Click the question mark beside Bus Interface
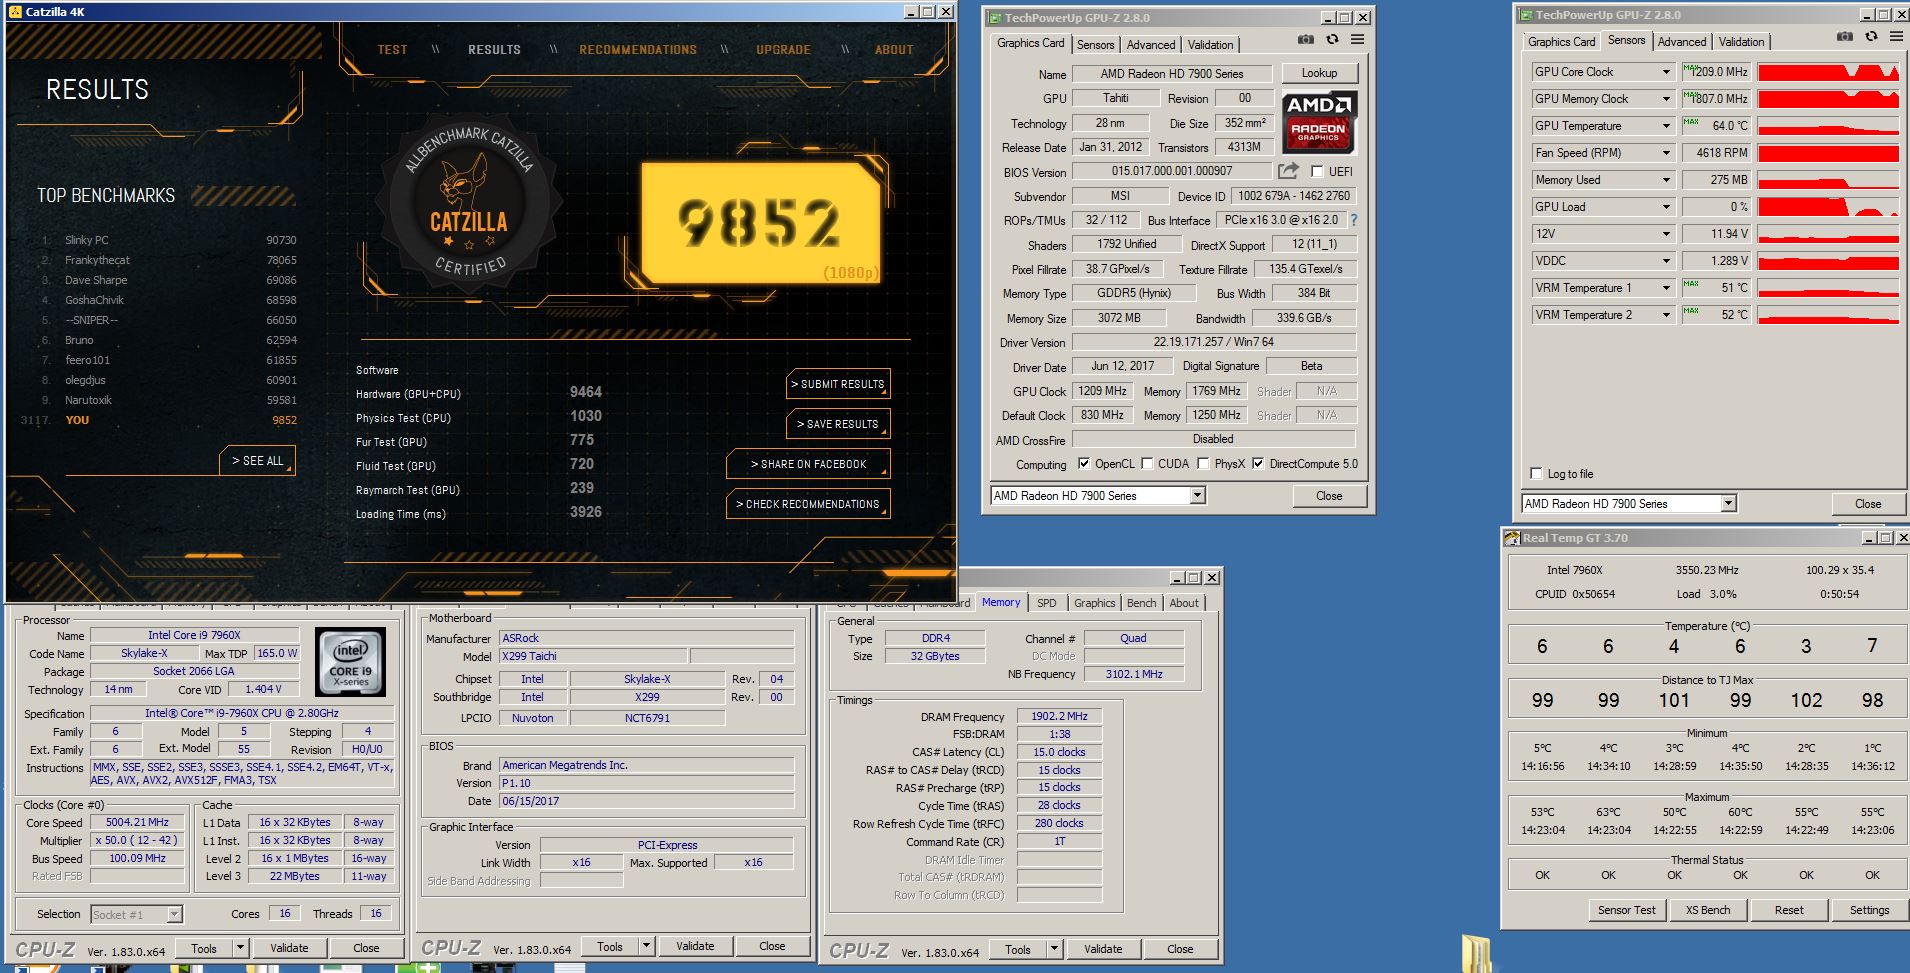Viewport: 1910px width, 973px height. pos(1354,220)
